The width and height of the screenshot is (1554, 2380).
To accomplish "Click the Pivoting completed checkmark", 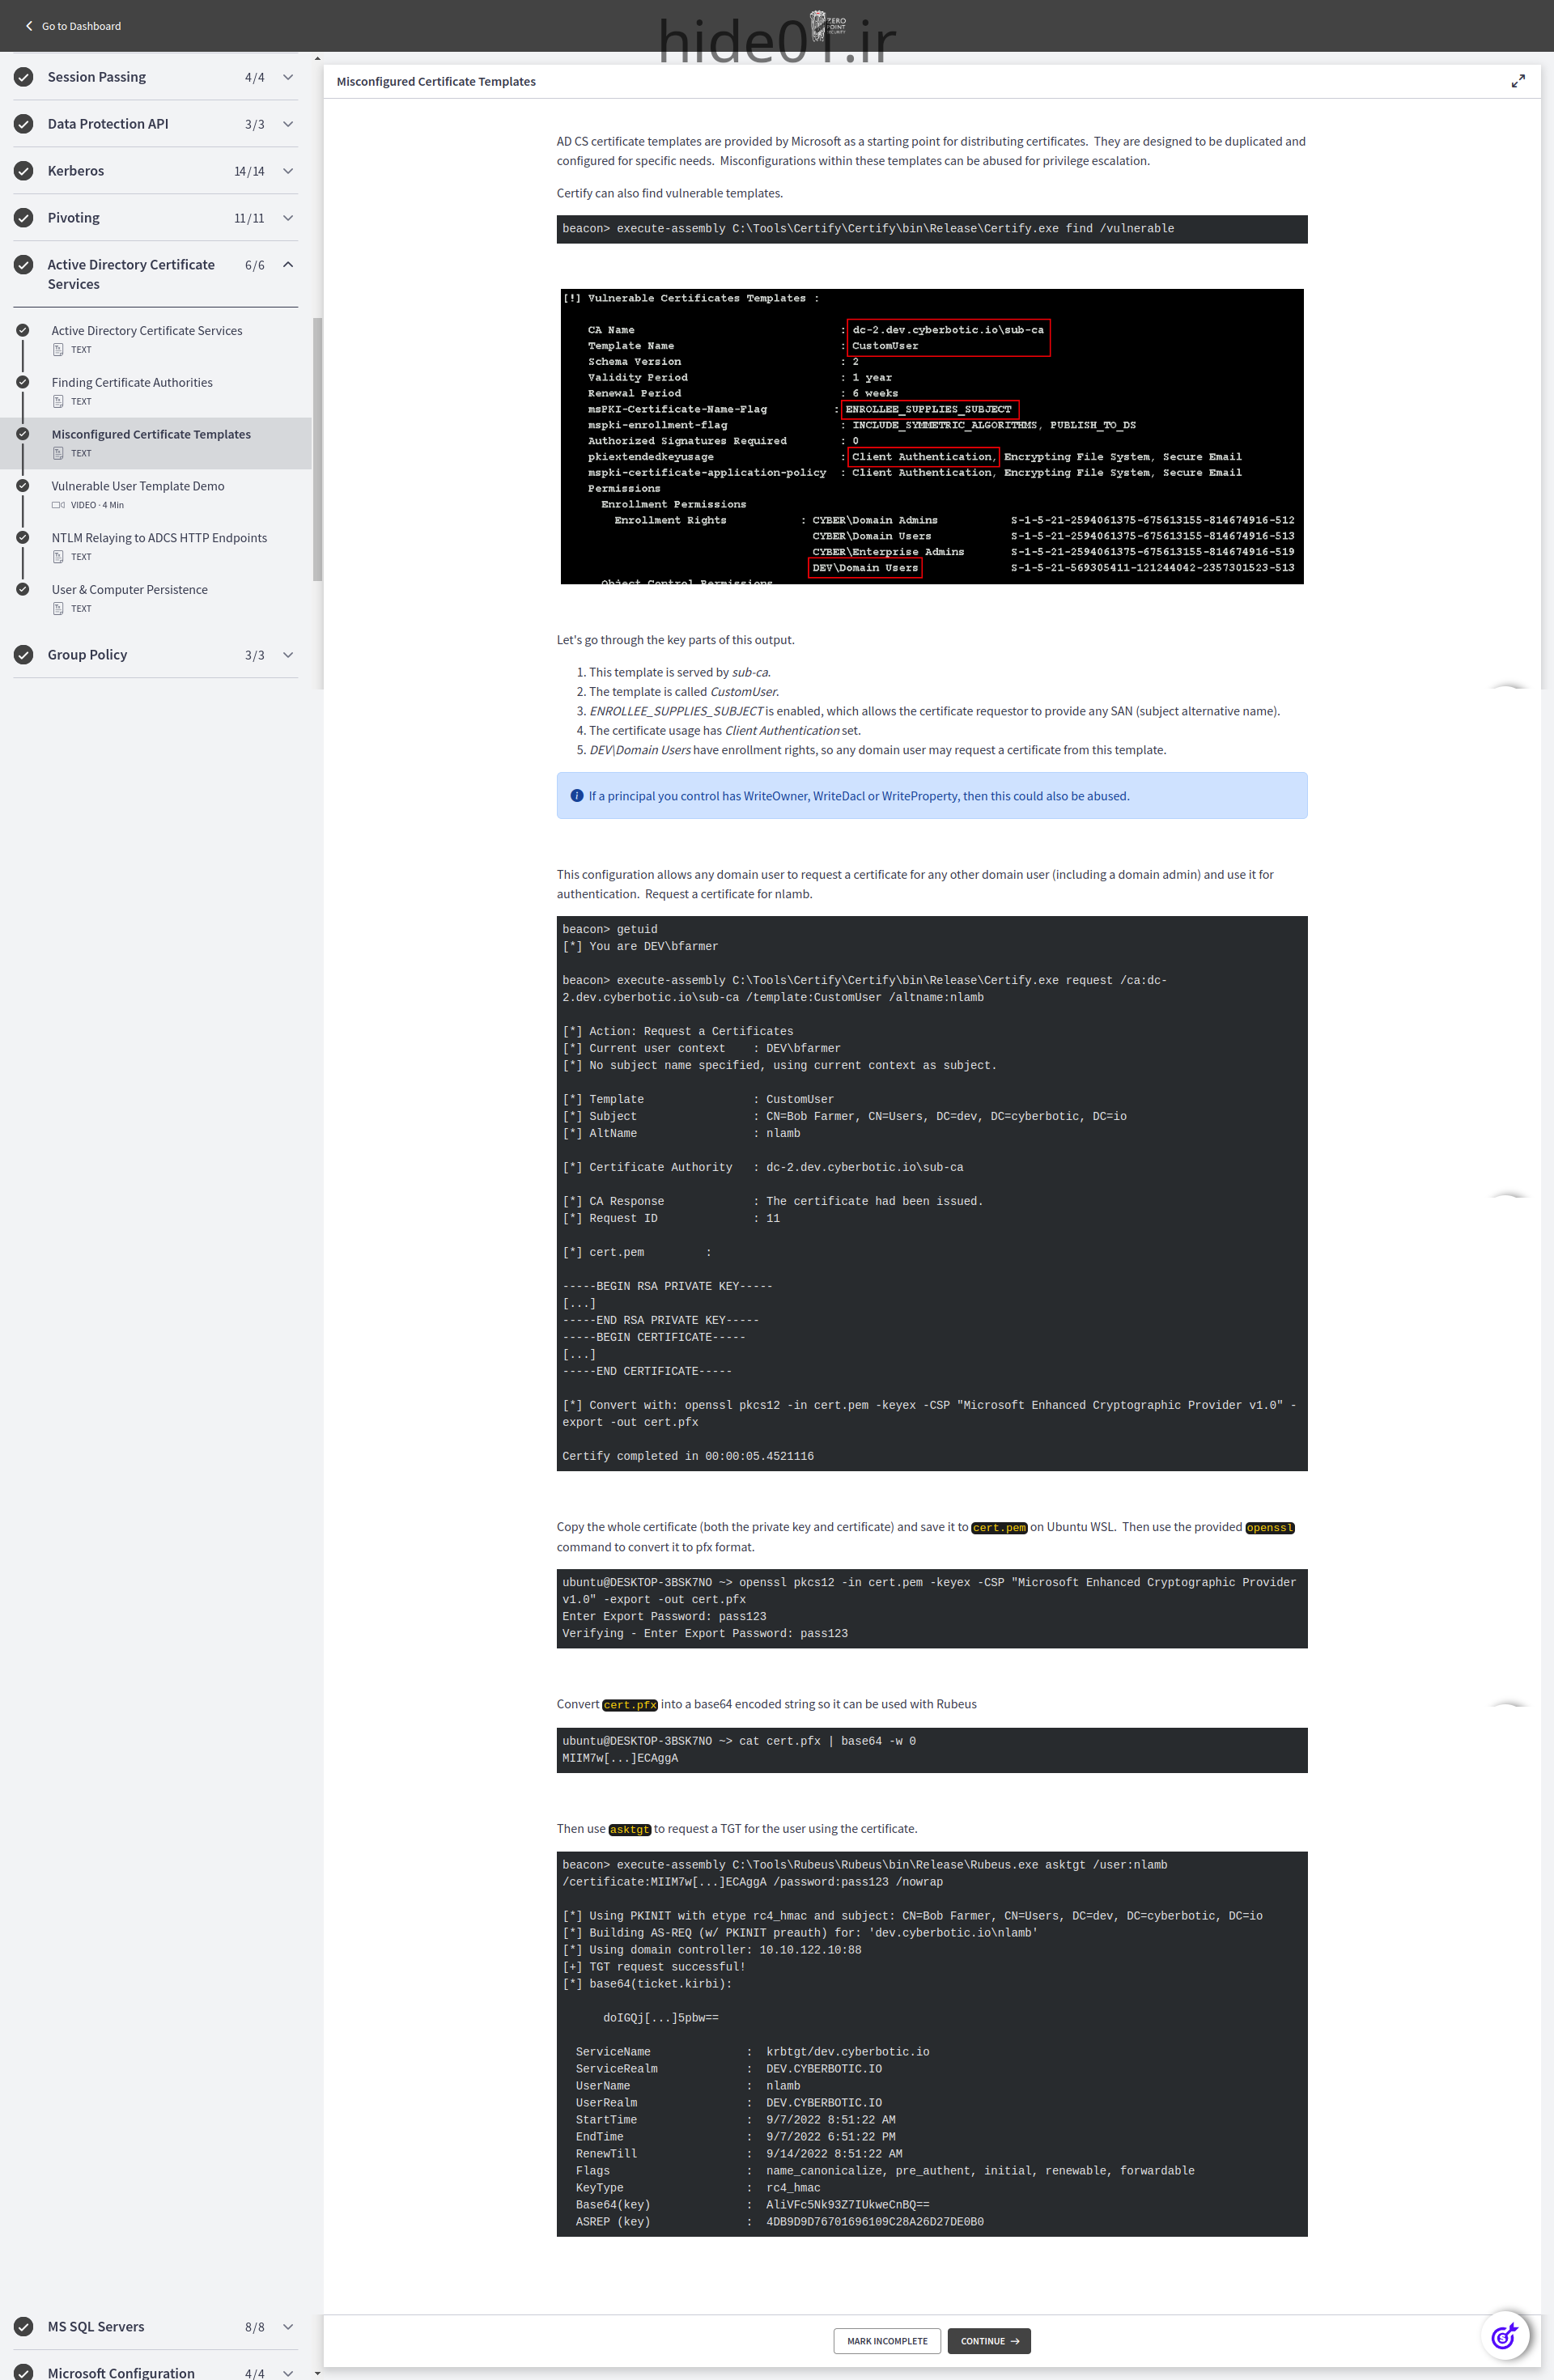I will (24, 218).
